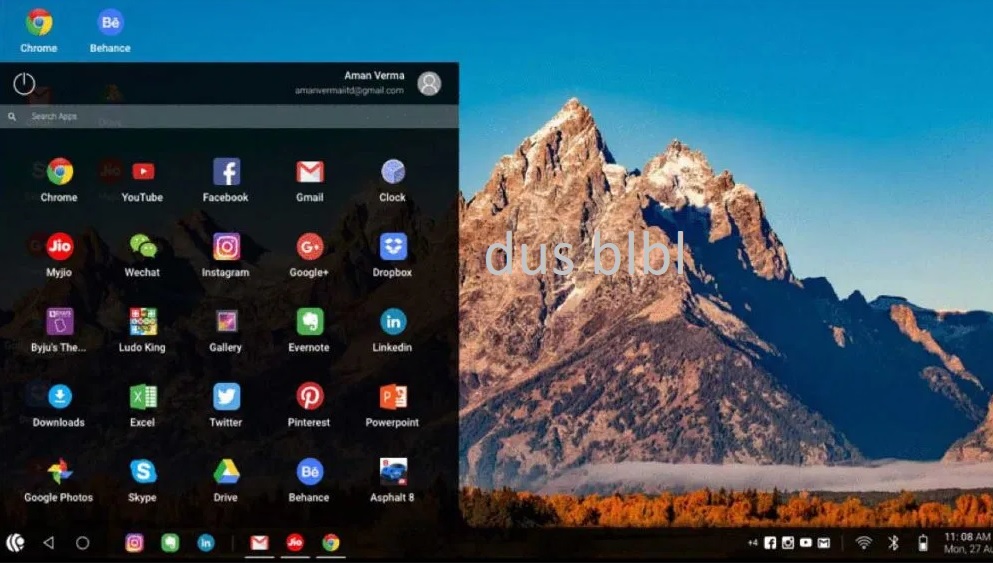Open Evernote pinned in the taskbar
This screenshot has height=563, width=993.
[170, 543]
